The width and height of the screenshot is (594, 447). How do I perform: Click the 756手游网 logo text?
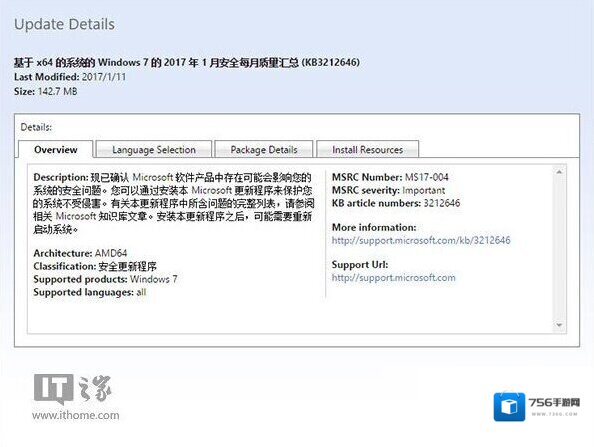554,402
